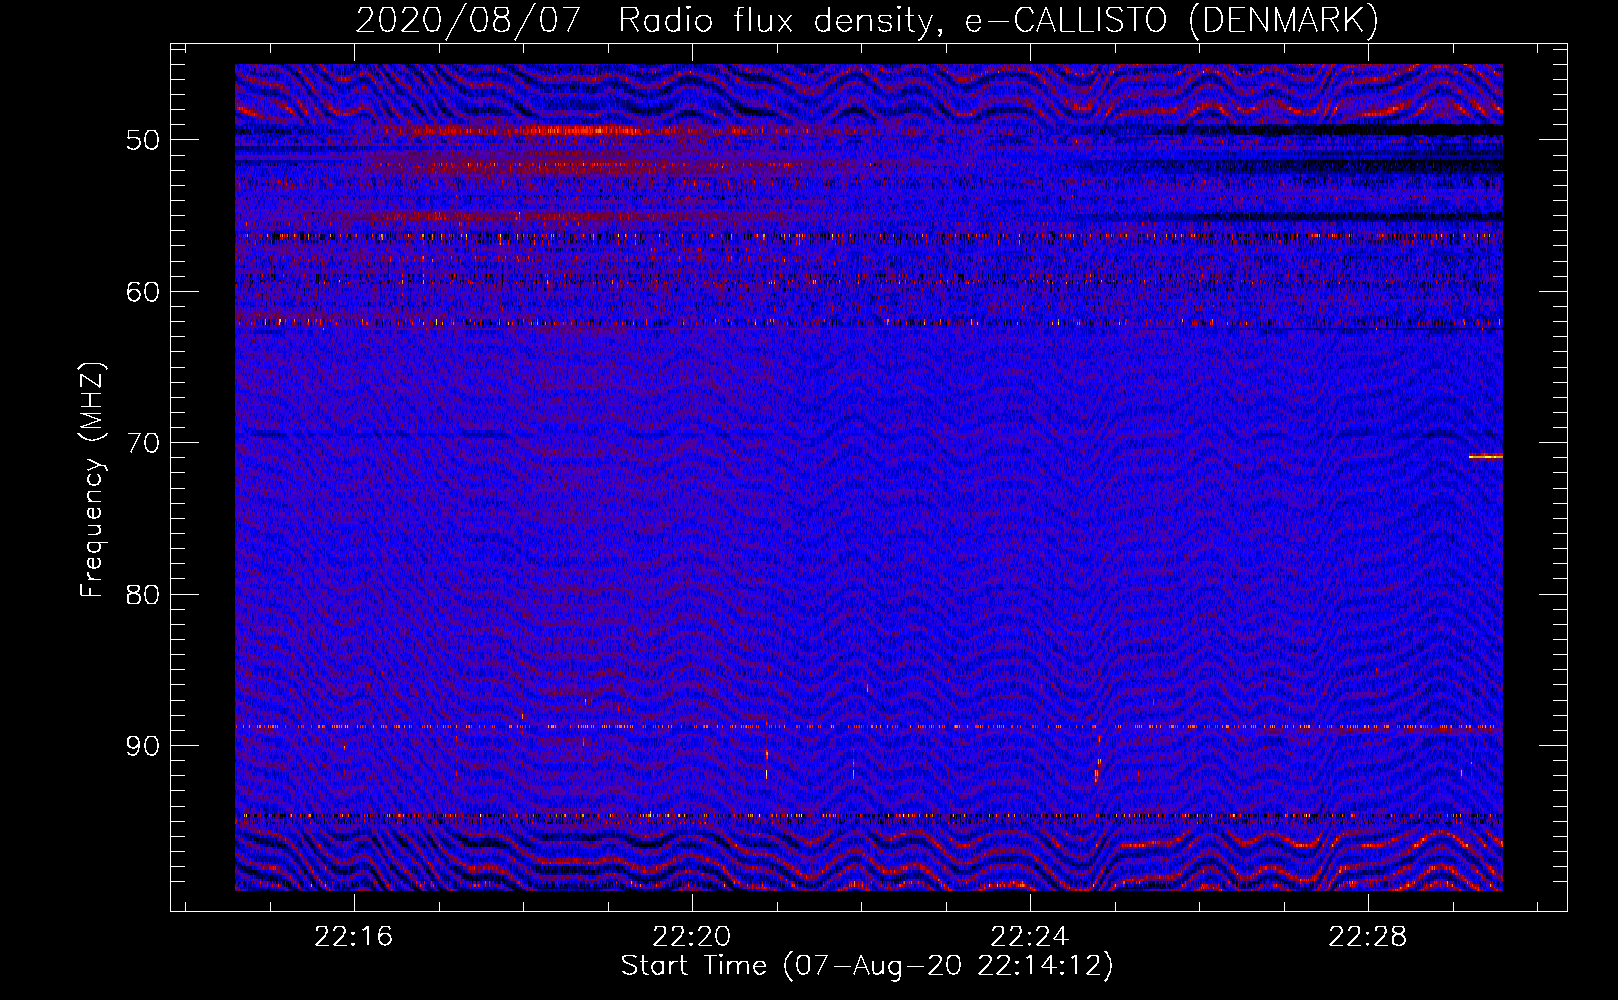Click the '22:16' time tick label
The image size is (1618, 1000).
coord(354,937)
